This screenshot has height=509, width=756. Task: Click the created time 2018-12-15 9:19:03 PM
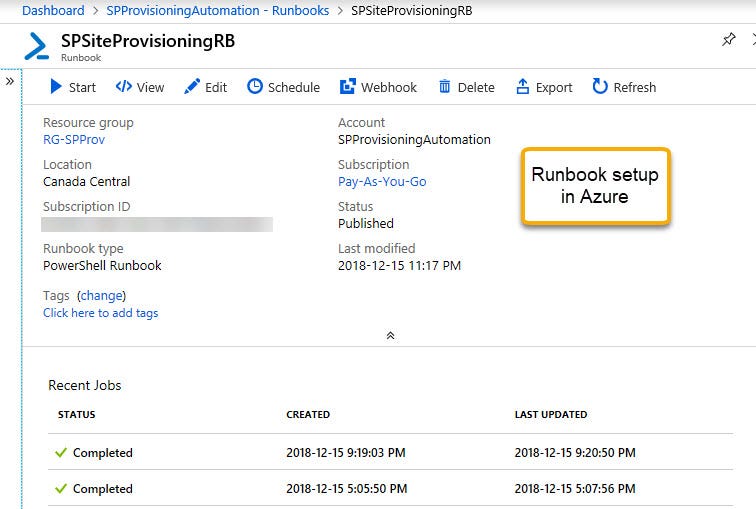click(346, 453)
